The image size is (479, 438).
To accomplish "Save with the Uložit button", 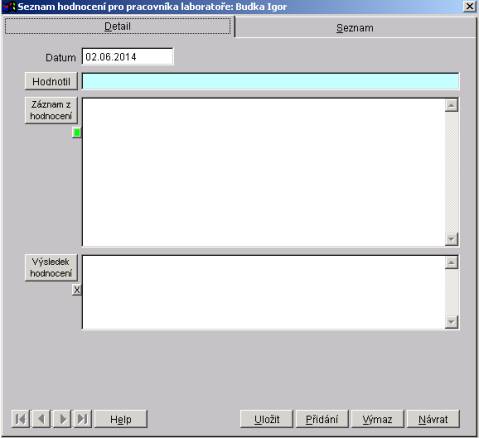I will [266, 419].
